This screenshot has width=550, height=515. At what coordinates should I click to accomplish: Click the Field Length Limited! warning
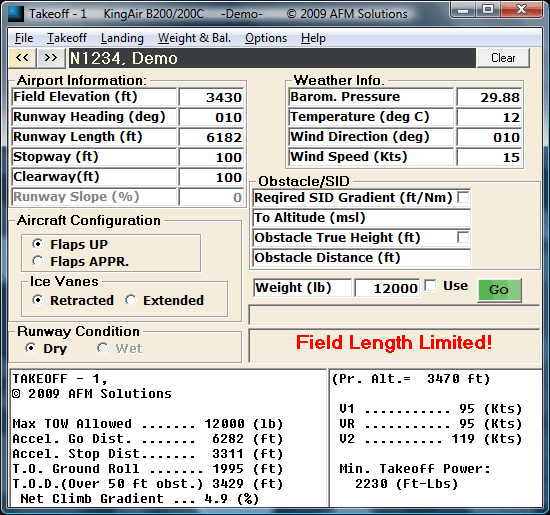[x=394, y=342]
